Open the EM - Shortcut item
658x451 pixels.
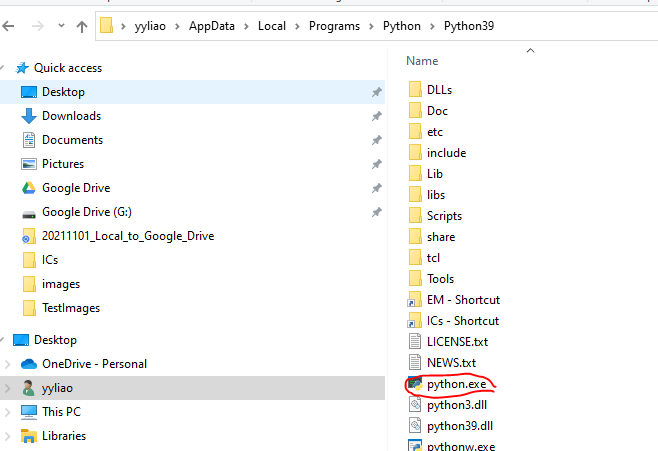pos(462,299)
